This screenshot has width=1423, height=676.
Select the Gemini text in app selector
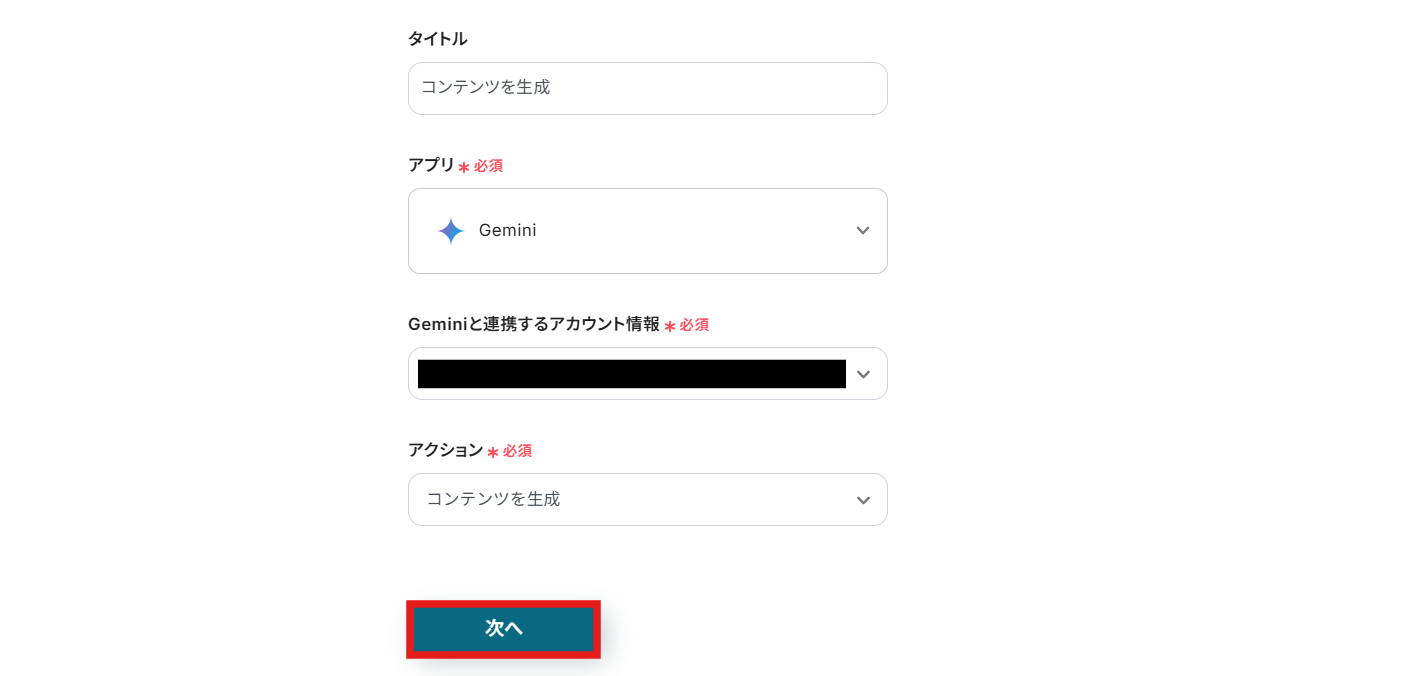[507, 231]
